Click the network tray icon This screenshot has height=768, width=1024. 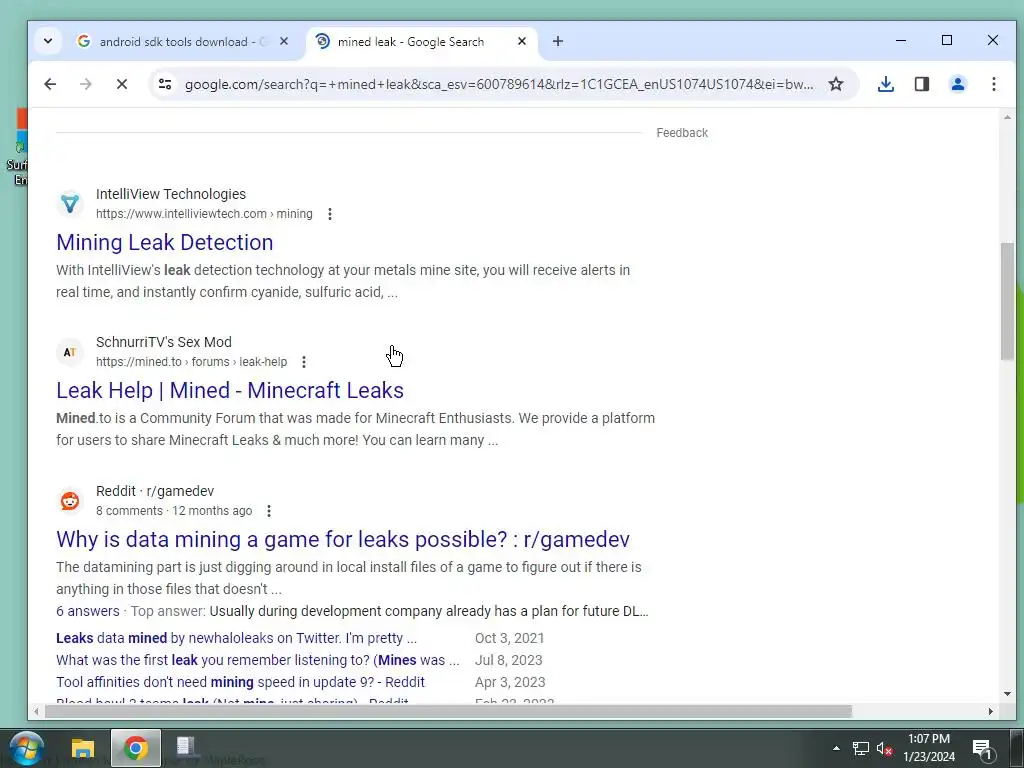point(861,748)
